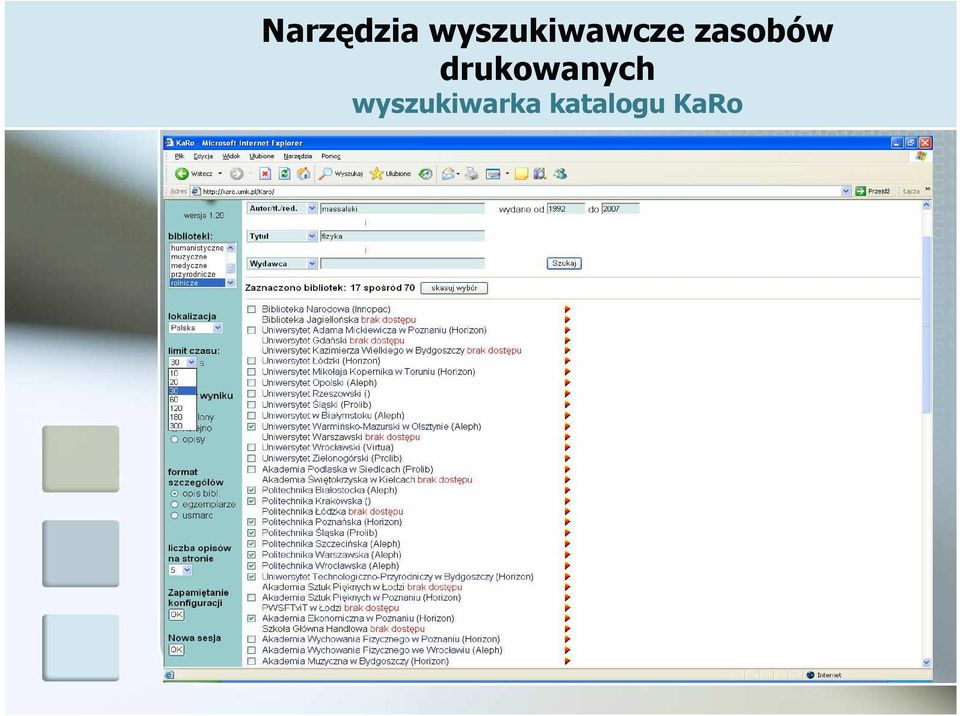Open the Home page icon

[x=304, y=174]
